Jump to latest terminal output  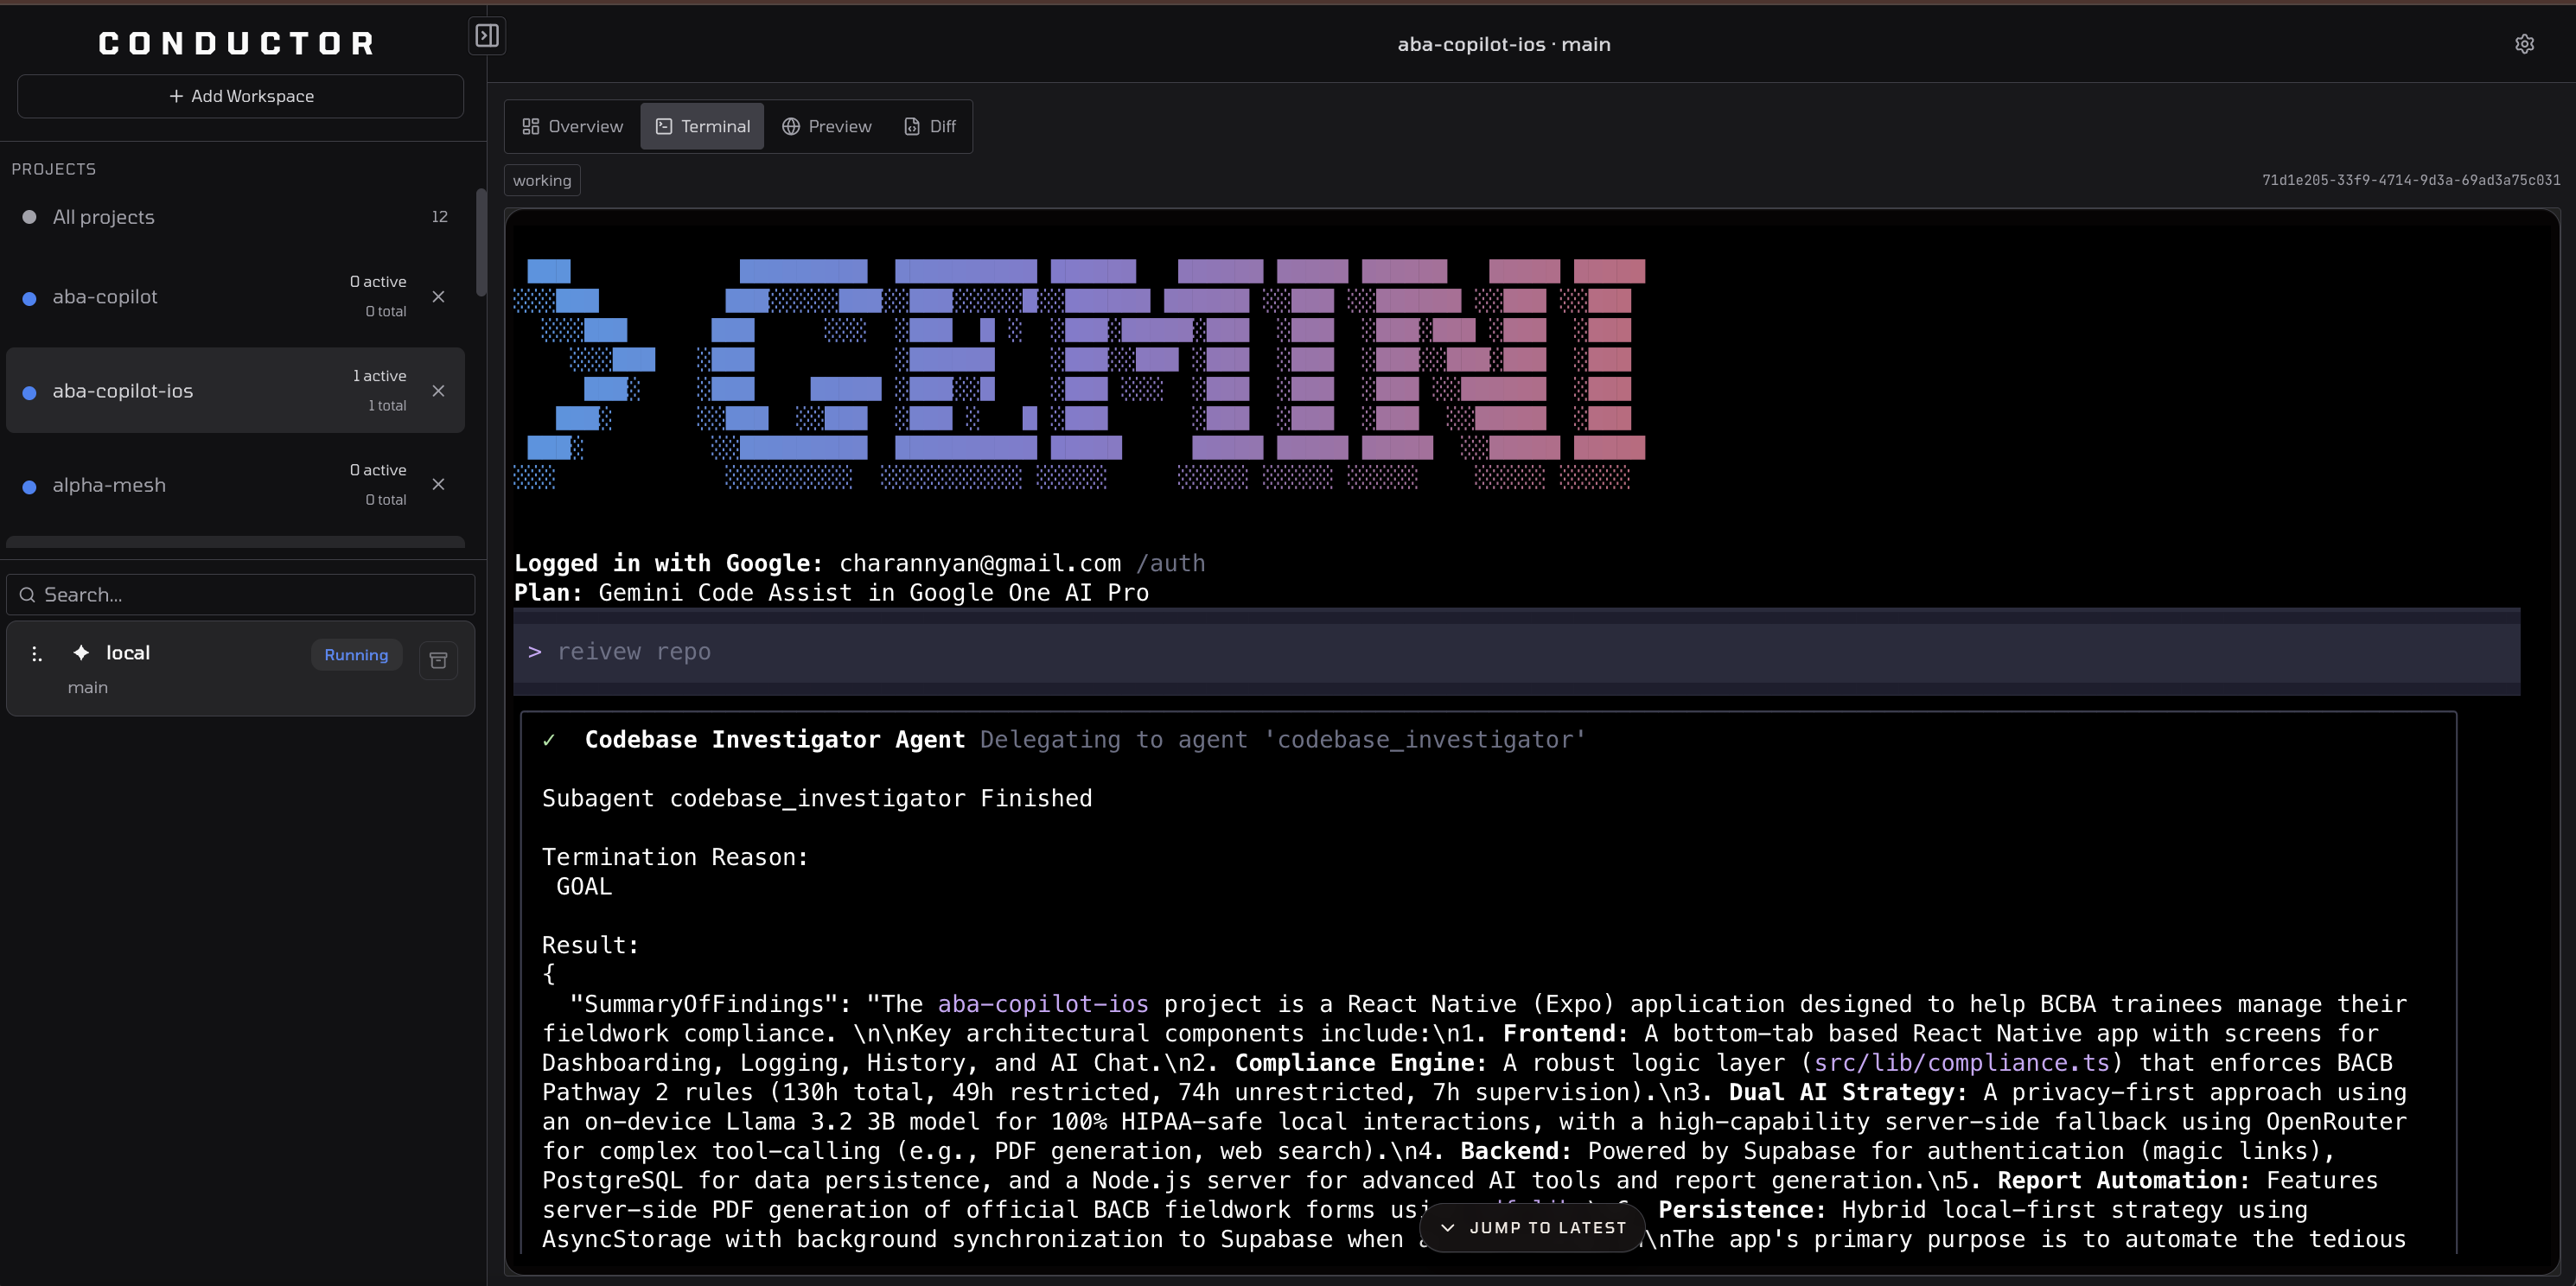[x=1532, y=1228]
